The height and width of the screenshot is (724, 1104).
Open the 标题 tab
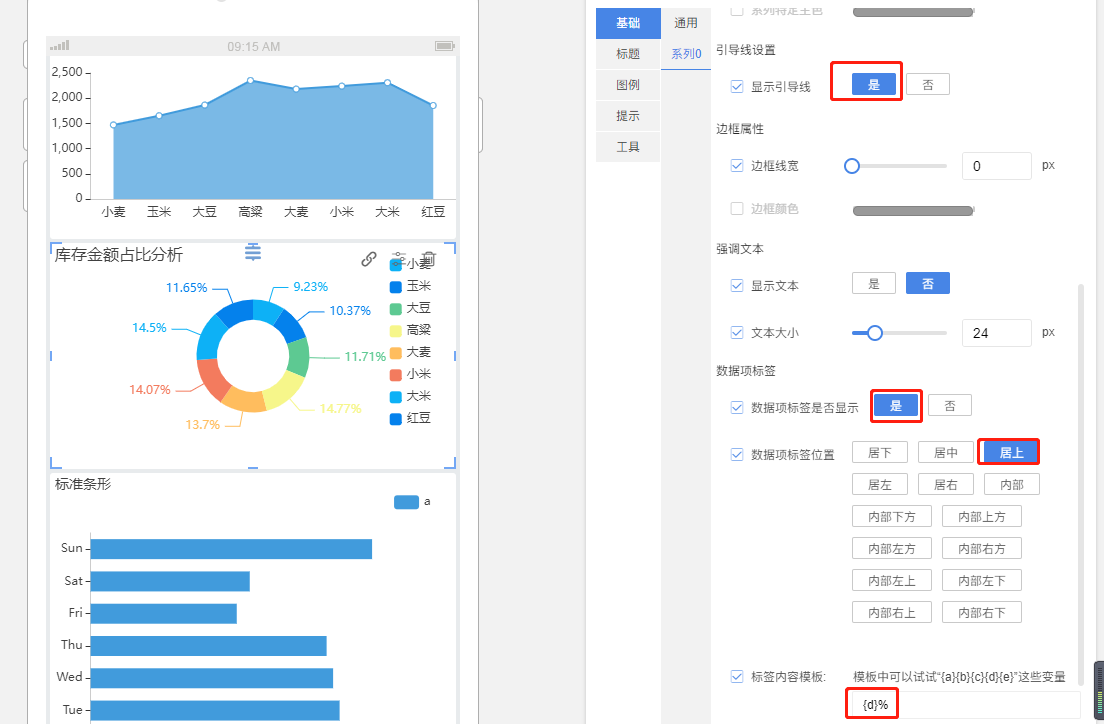tap(628, 54)
